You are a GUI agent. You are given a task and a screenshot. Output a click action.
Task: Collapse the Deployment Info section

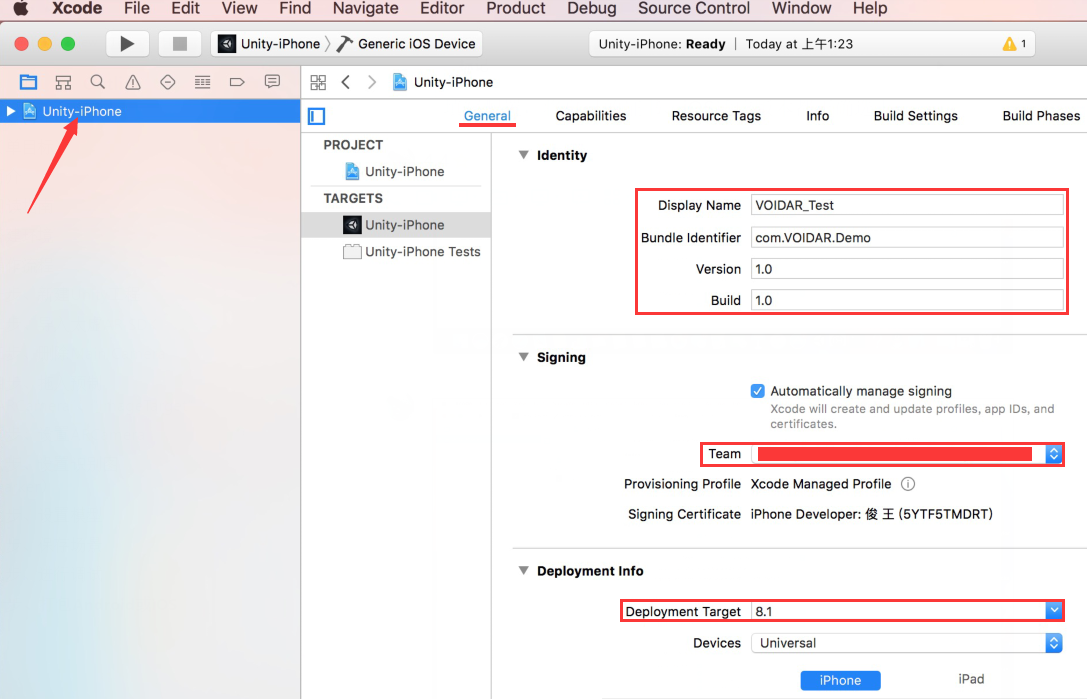(x=523, y=571)
